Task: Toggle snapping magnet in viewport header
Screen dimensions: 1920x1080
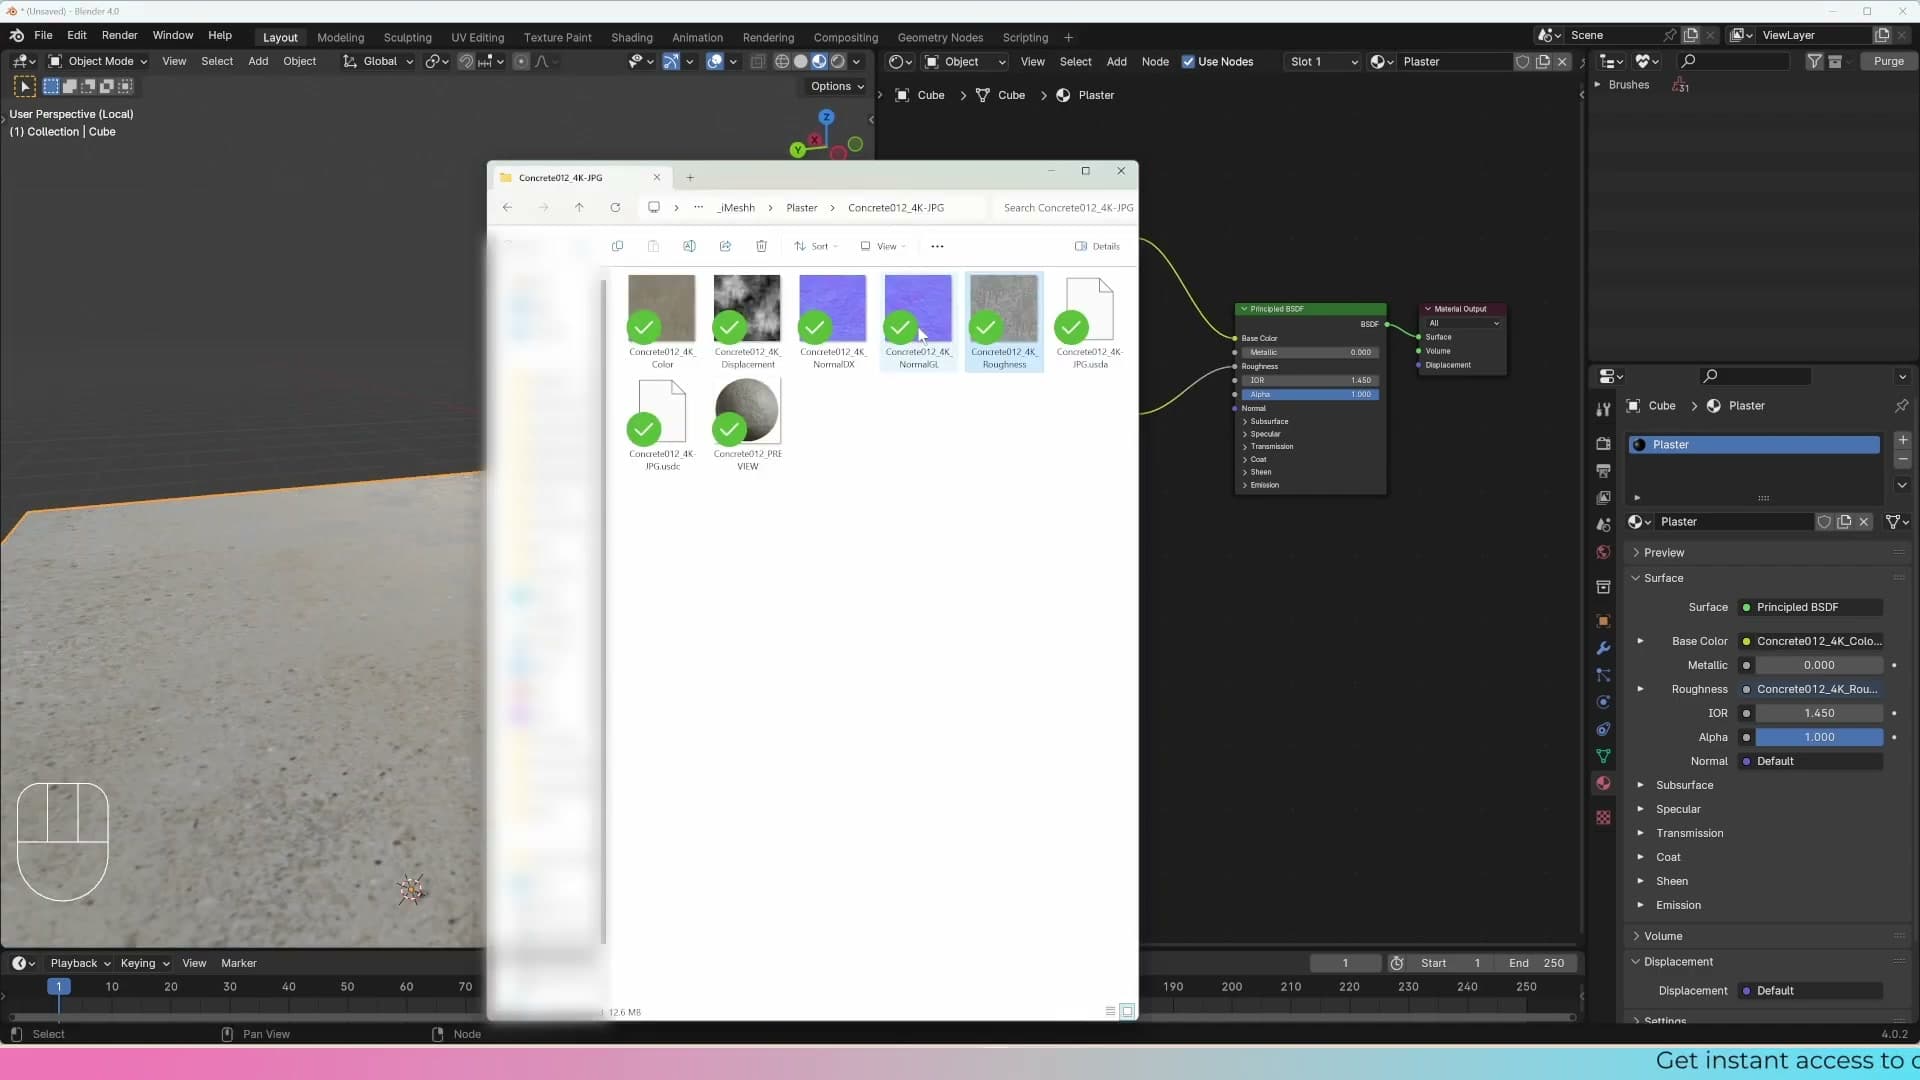Action: (466, 62)
